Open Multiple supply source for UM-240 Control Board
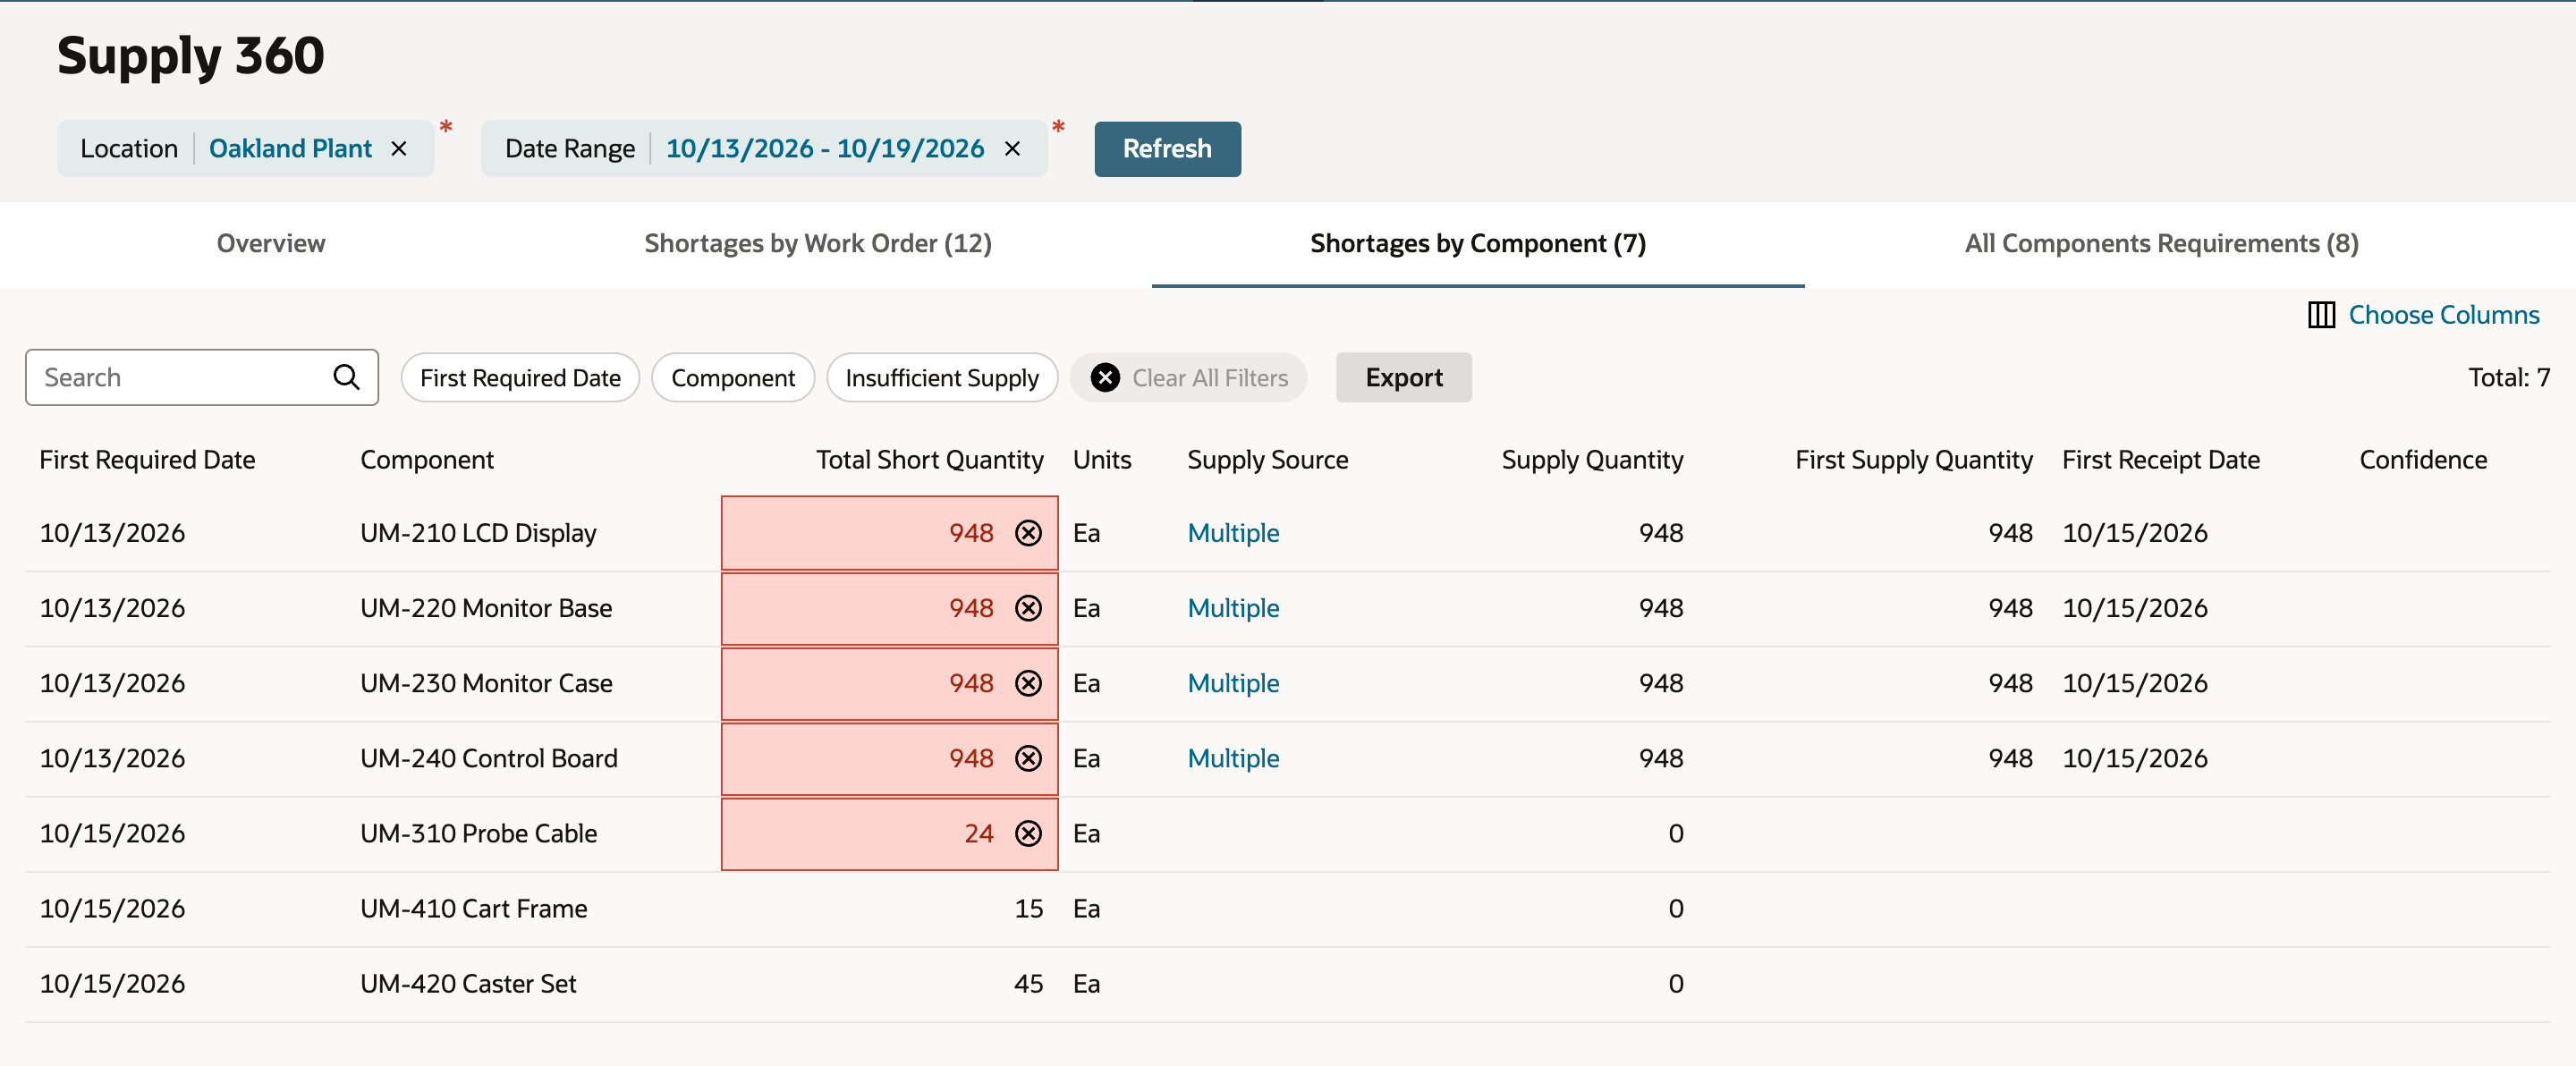The height and width of the screenshot is (1066, 2576). (1233, 758)
